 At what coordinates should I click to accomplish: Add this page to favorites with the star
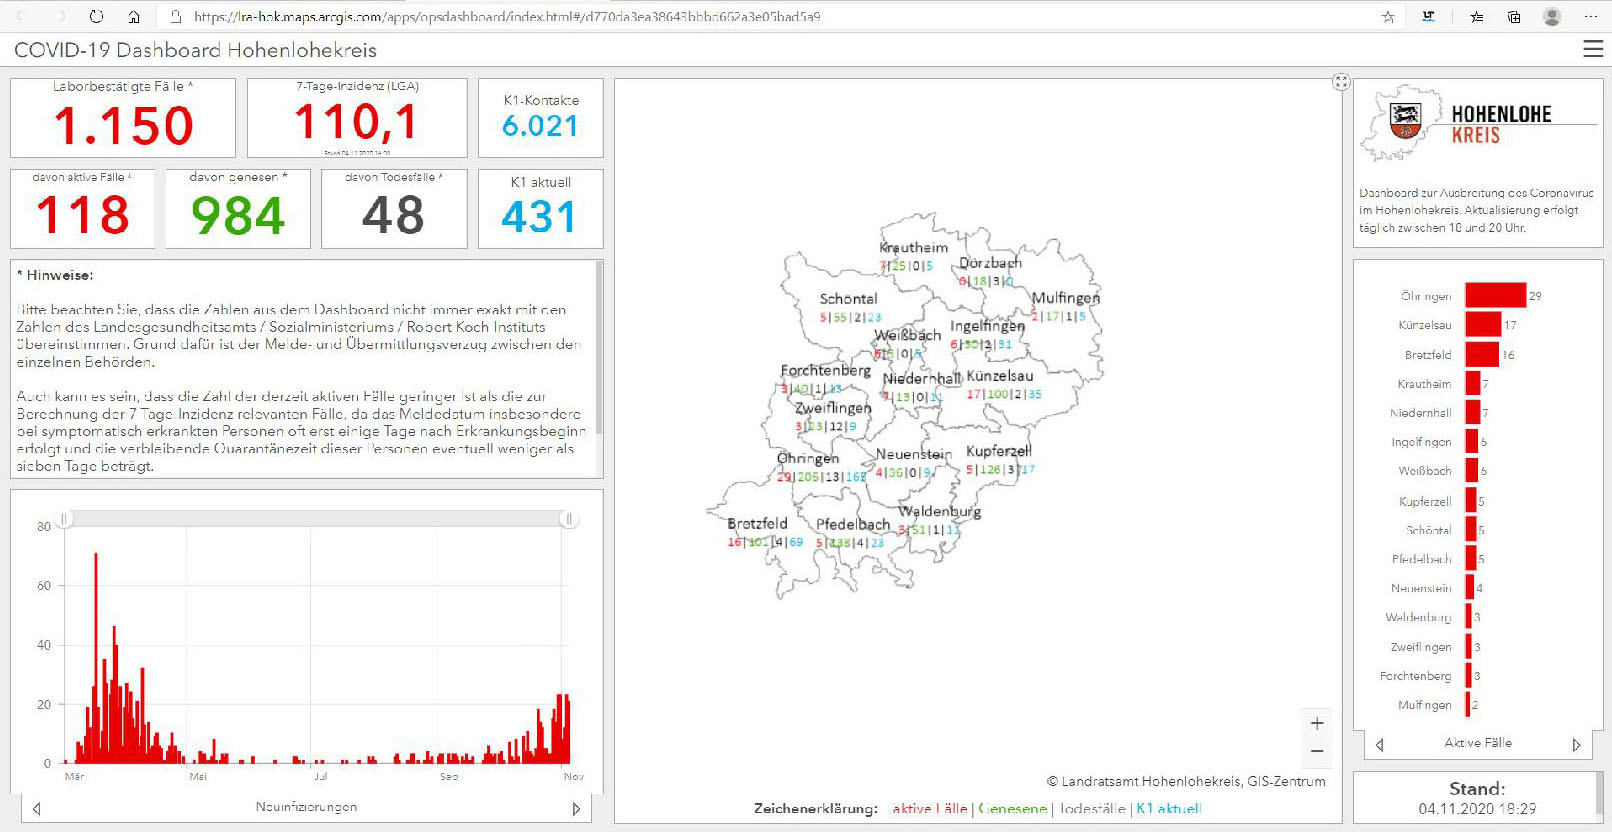(1388, 16)
